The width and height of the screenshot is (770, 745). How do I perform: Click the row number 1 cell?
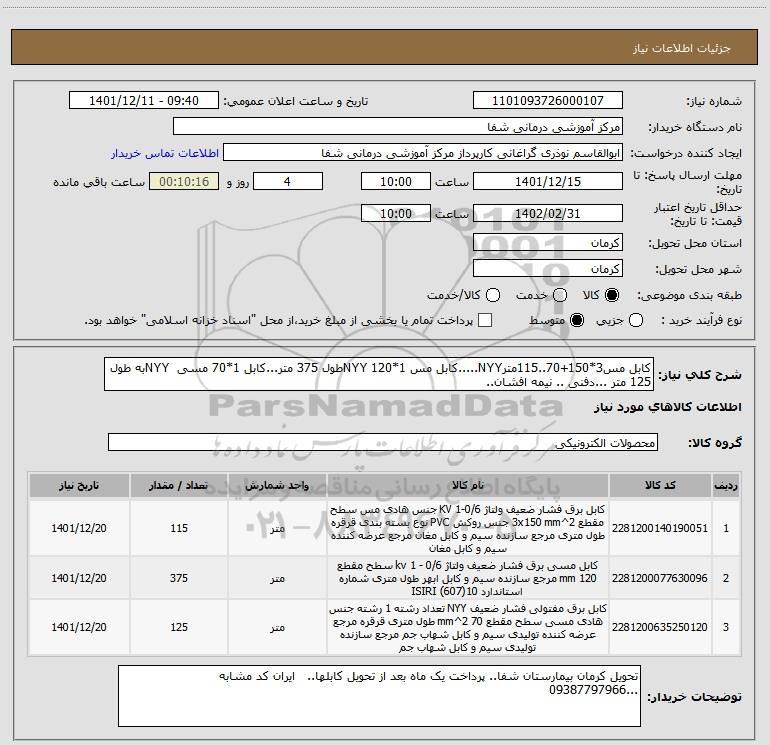point(726,528)
